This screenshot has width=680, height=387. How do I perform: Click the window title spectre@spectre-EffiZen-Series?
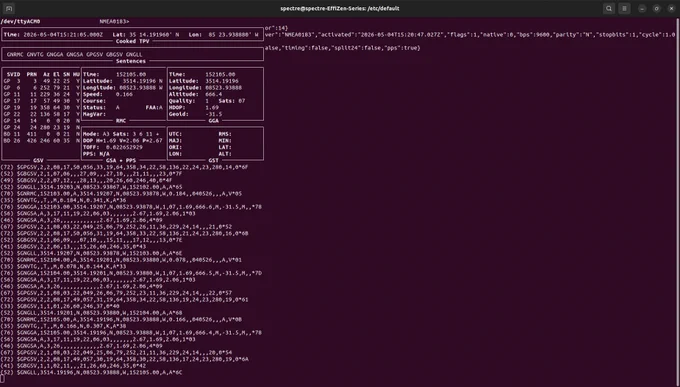tap(340, 8)
